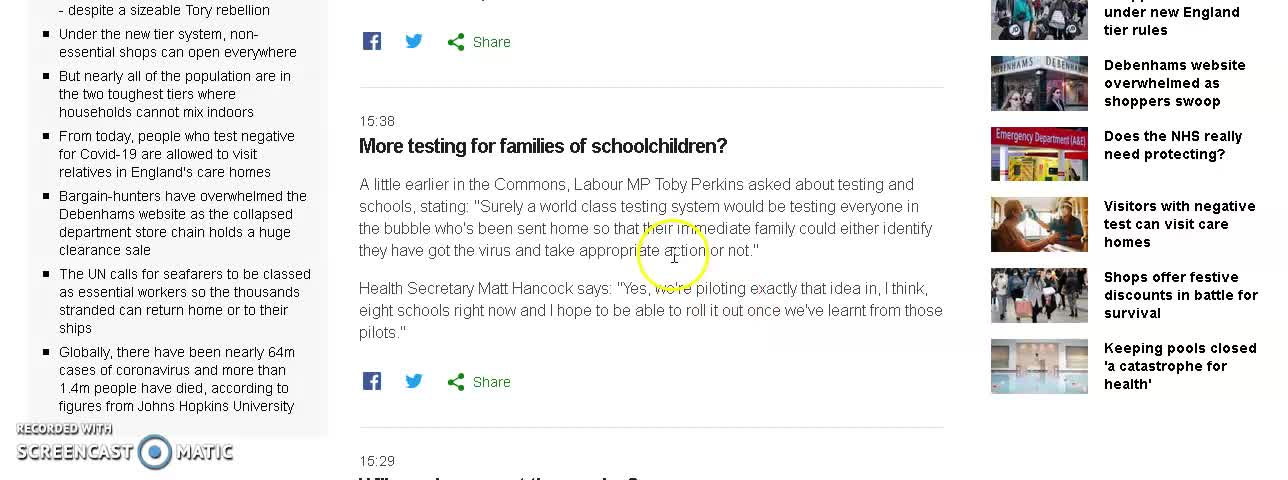
Task: Click Facebook icon under the 15:38 post
Action: (372, 381)
